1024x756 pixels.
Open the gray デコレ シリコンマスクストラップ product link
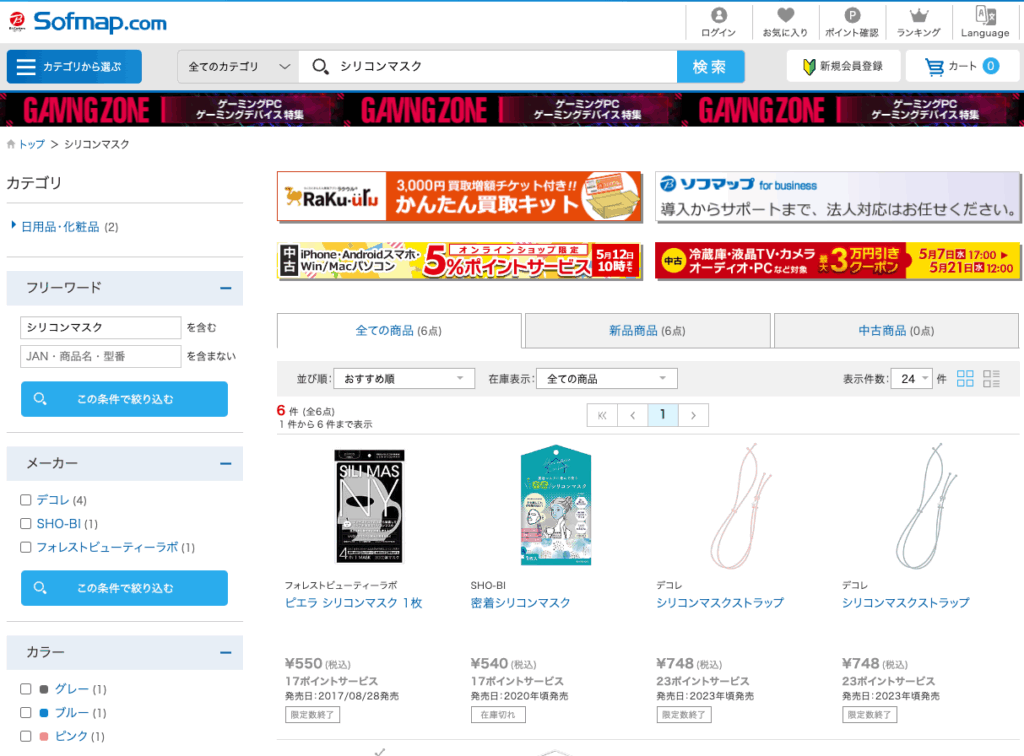pos(905,603)
